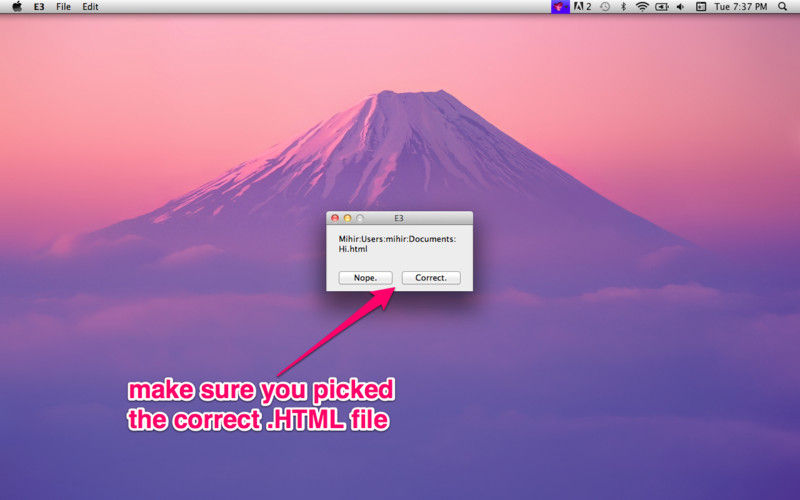The height and width of the screenshot is (500, 800).
Task: Click the Nope. button in E3 dialog
Action: pos(365,278)
